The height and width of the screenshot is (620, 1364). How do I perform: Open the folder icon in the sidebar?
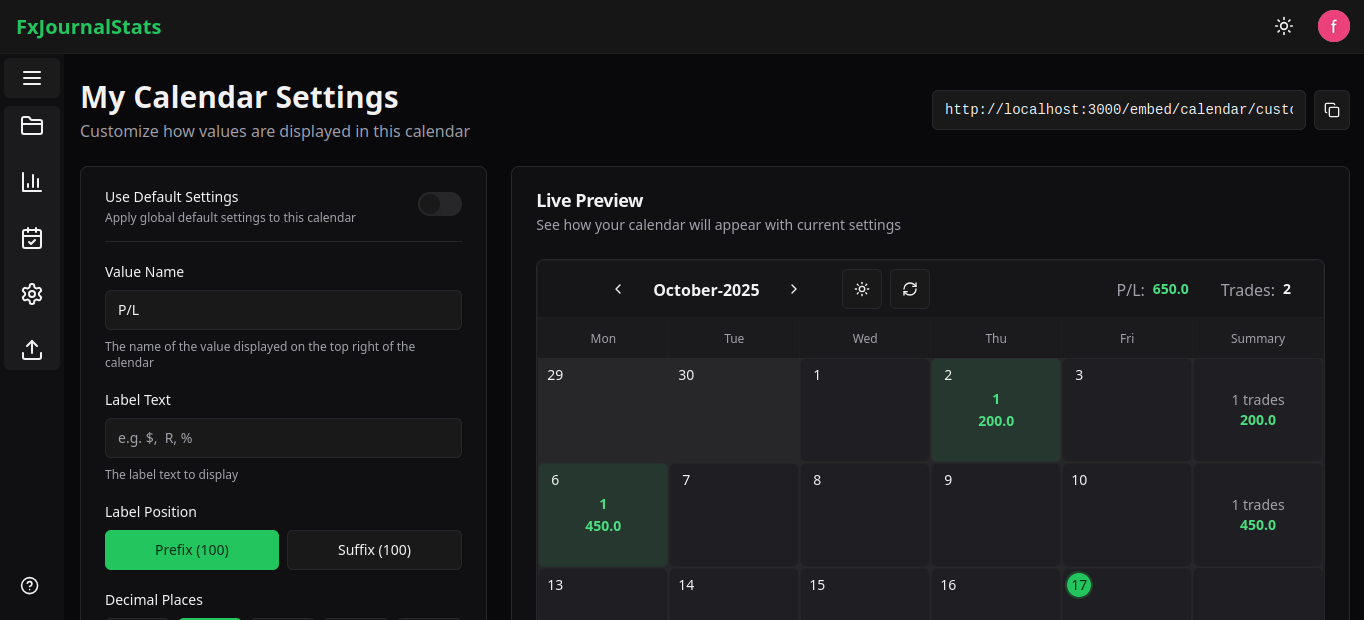coord(31,126)
